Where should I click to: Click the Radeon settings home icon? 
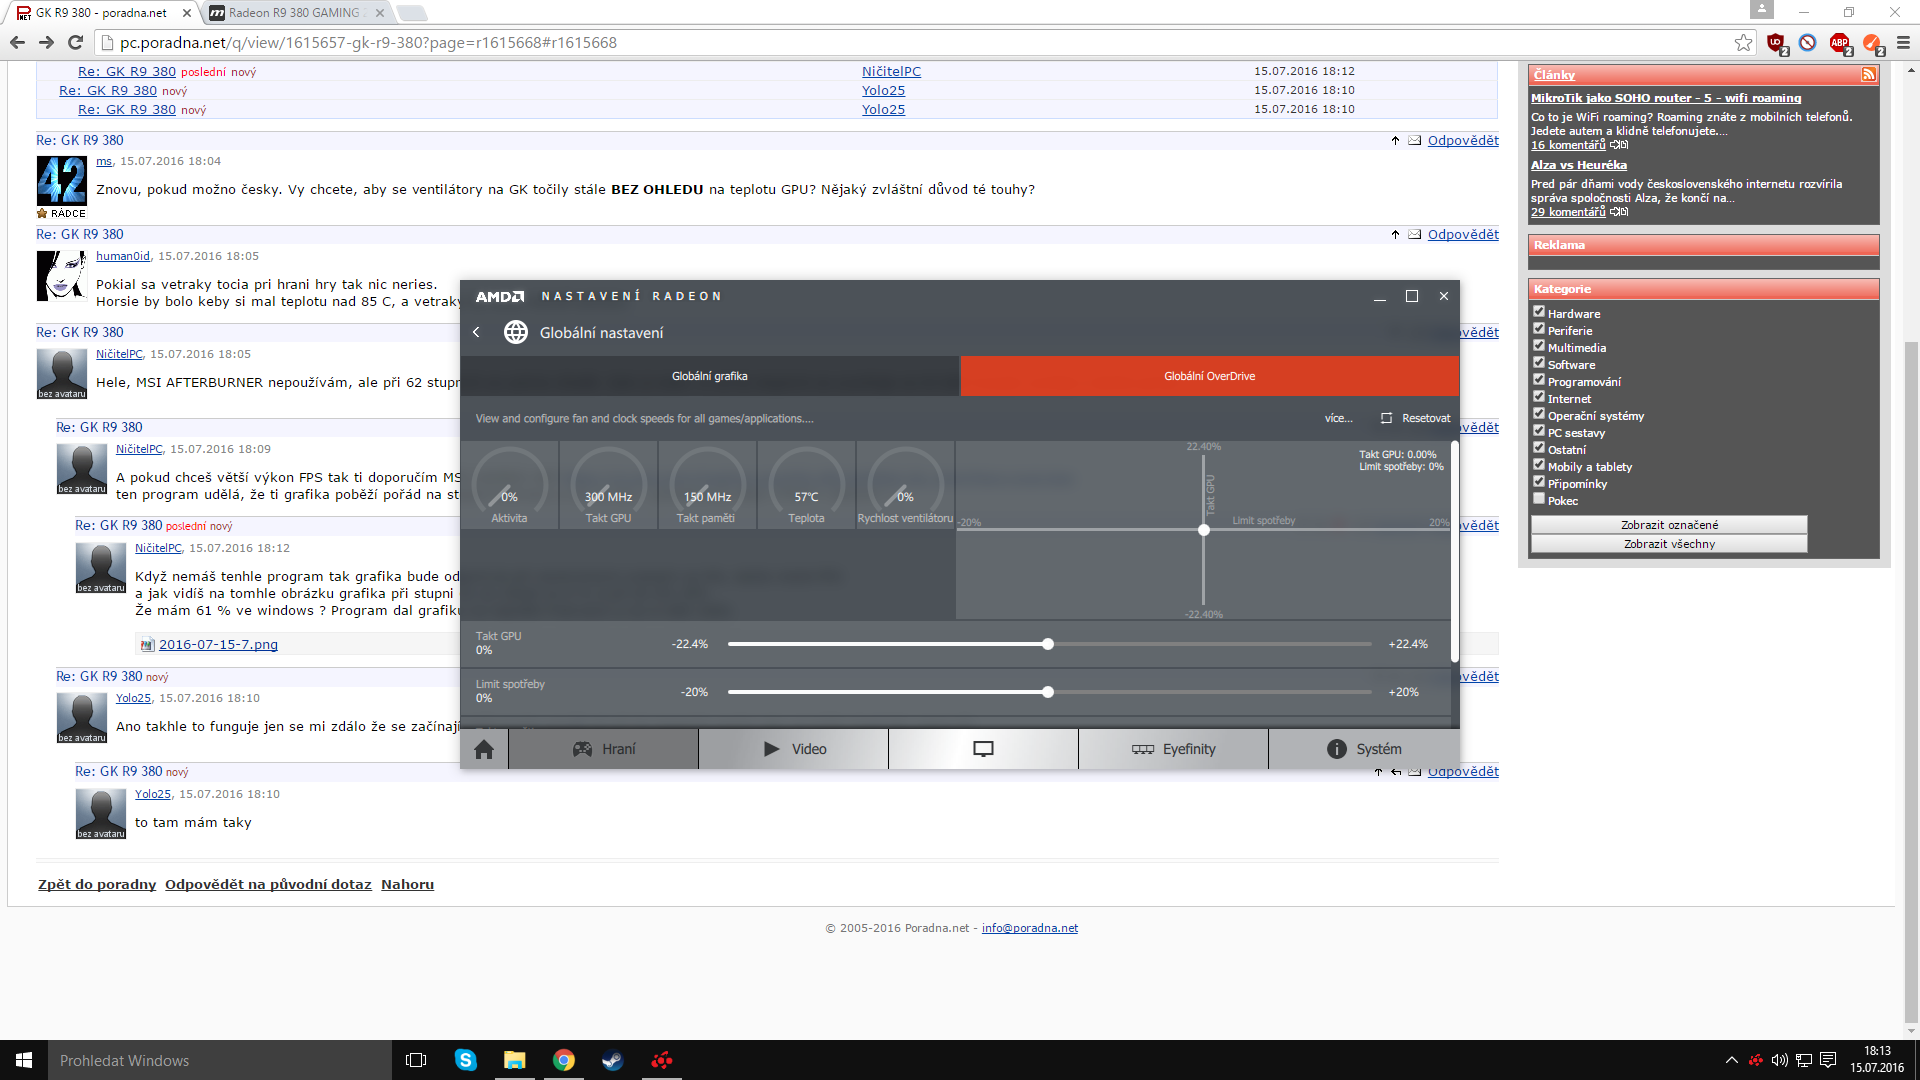[x=484, y=750]
